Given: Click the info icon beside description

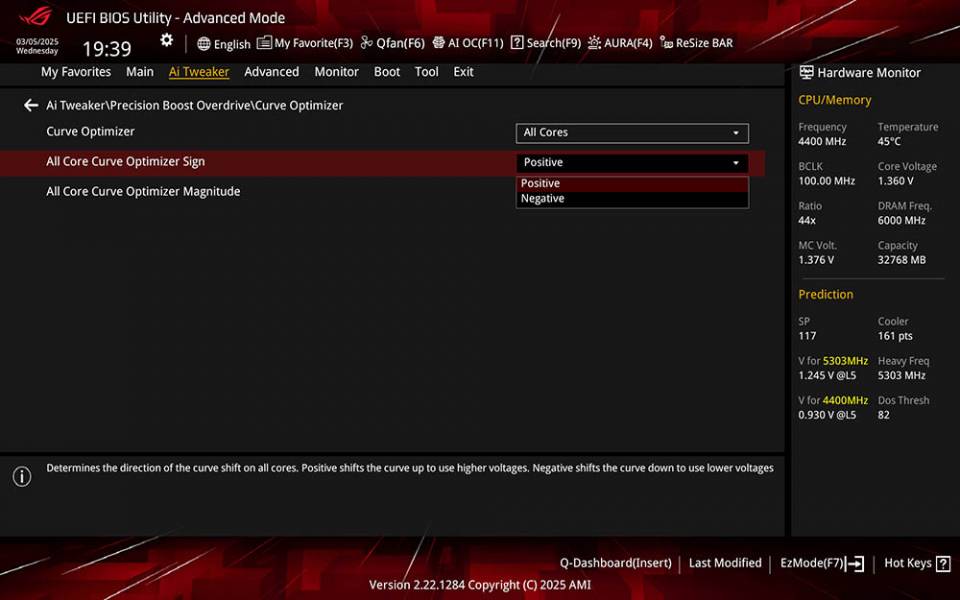Looking at the screenshot, I should tap(22, 476).
